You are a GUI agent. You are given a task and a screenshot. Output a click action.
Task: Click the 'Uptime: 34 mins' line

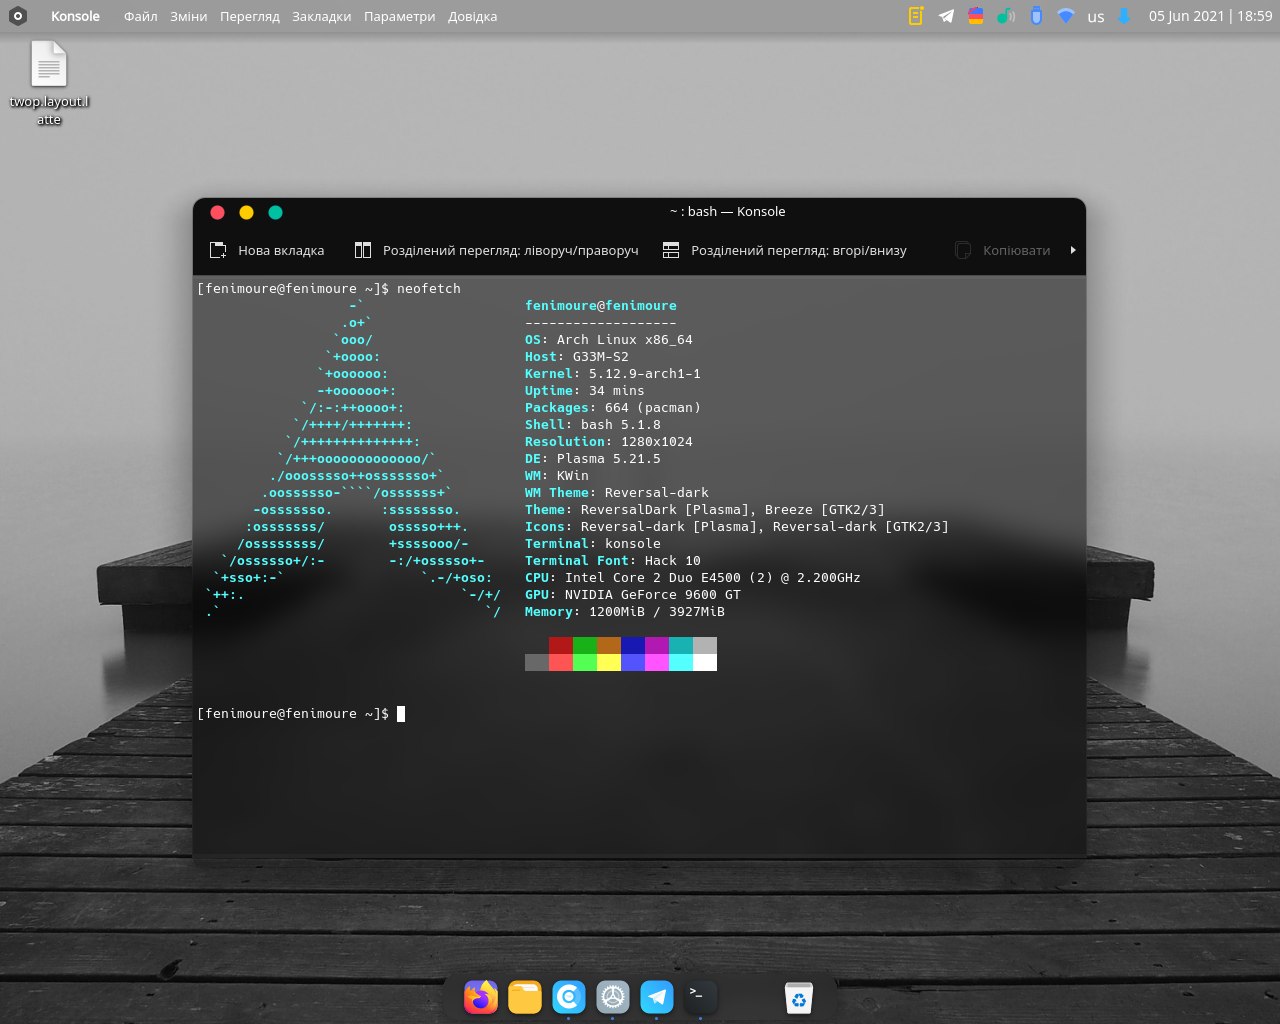tap(585, 390)
